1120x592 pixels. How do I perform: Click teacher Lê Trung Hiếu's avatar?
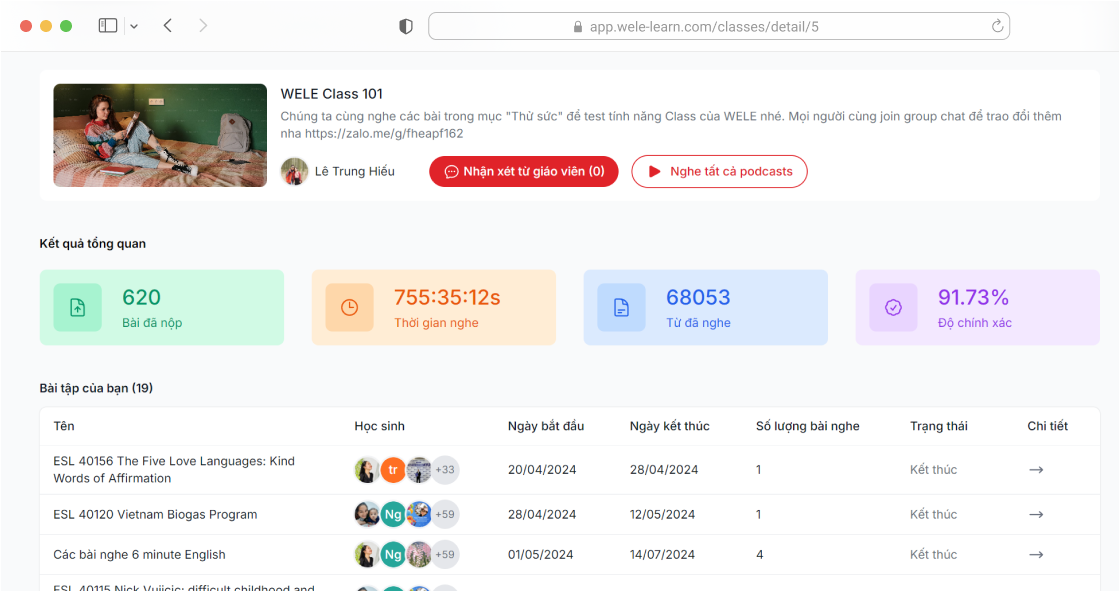click(294, 171)
